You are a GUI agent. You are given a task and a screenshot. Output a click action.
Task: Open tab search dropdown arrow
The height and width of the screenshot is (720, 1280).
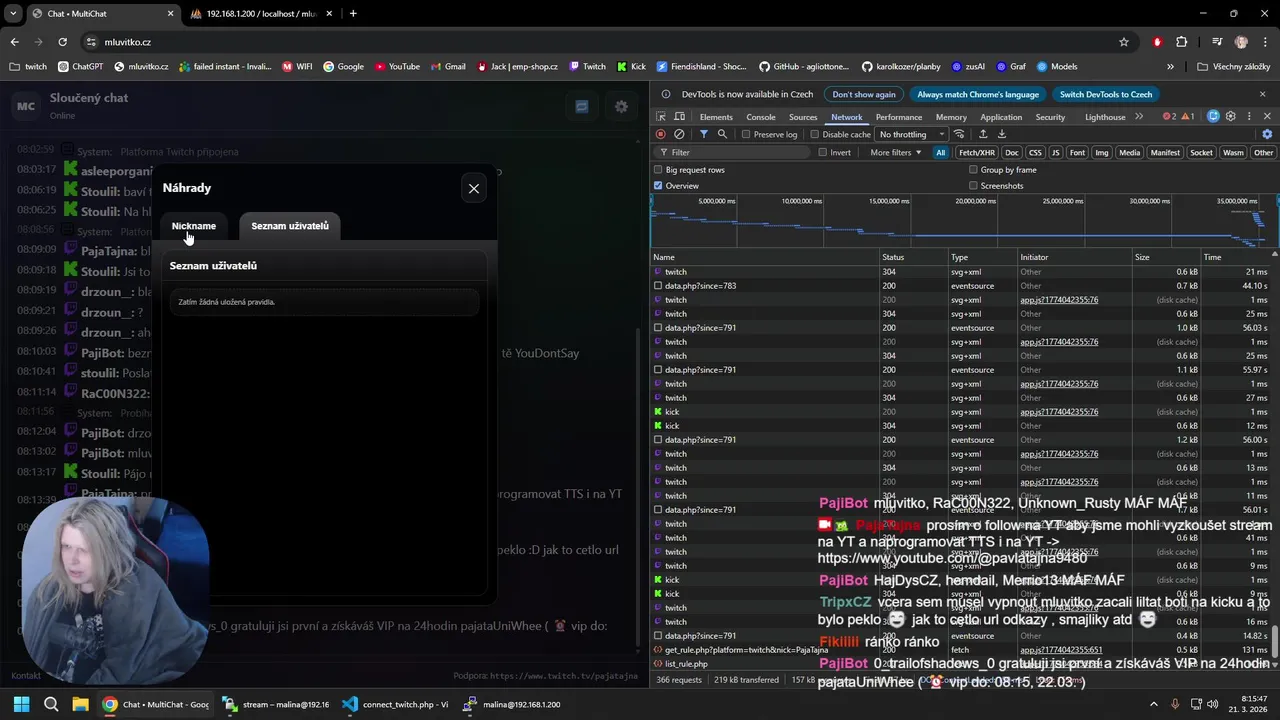tap(13, 14)
